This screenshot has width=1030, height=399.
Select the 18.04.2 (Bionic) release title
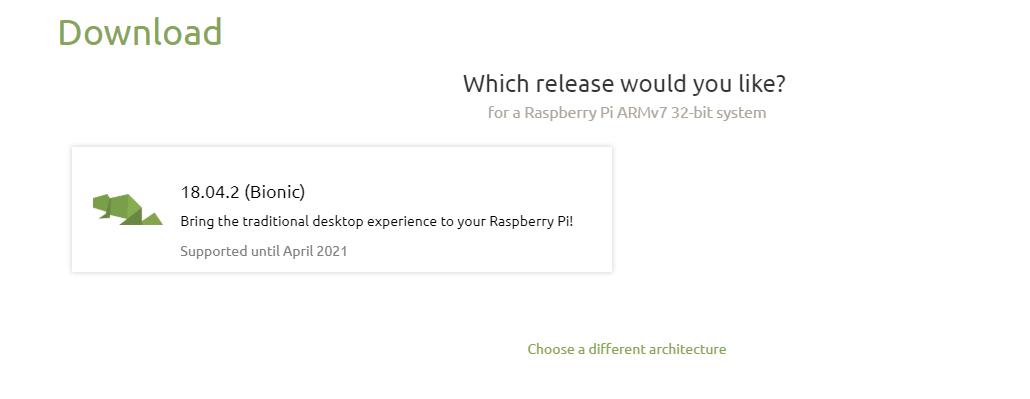point(243,192)
